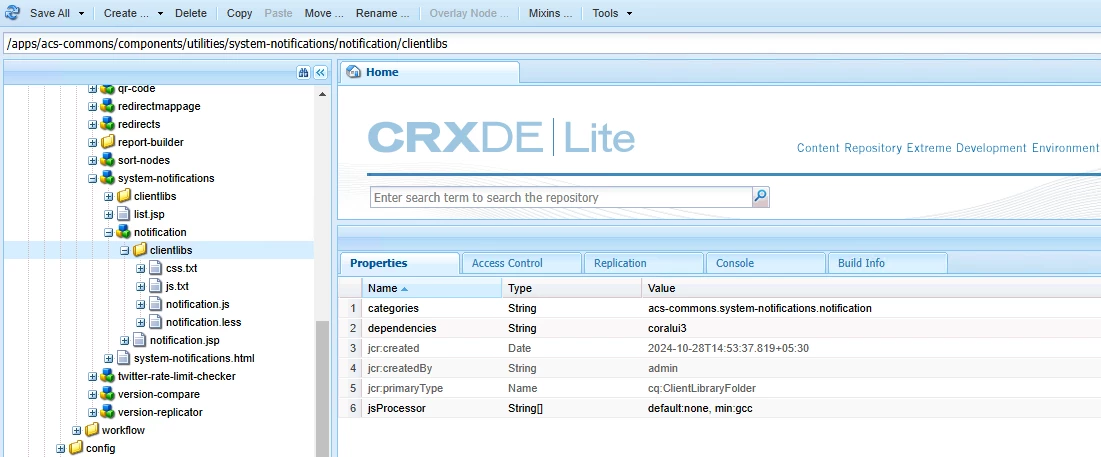Expand the report-builder tree node
The image size is (1101, 457).
92,143
